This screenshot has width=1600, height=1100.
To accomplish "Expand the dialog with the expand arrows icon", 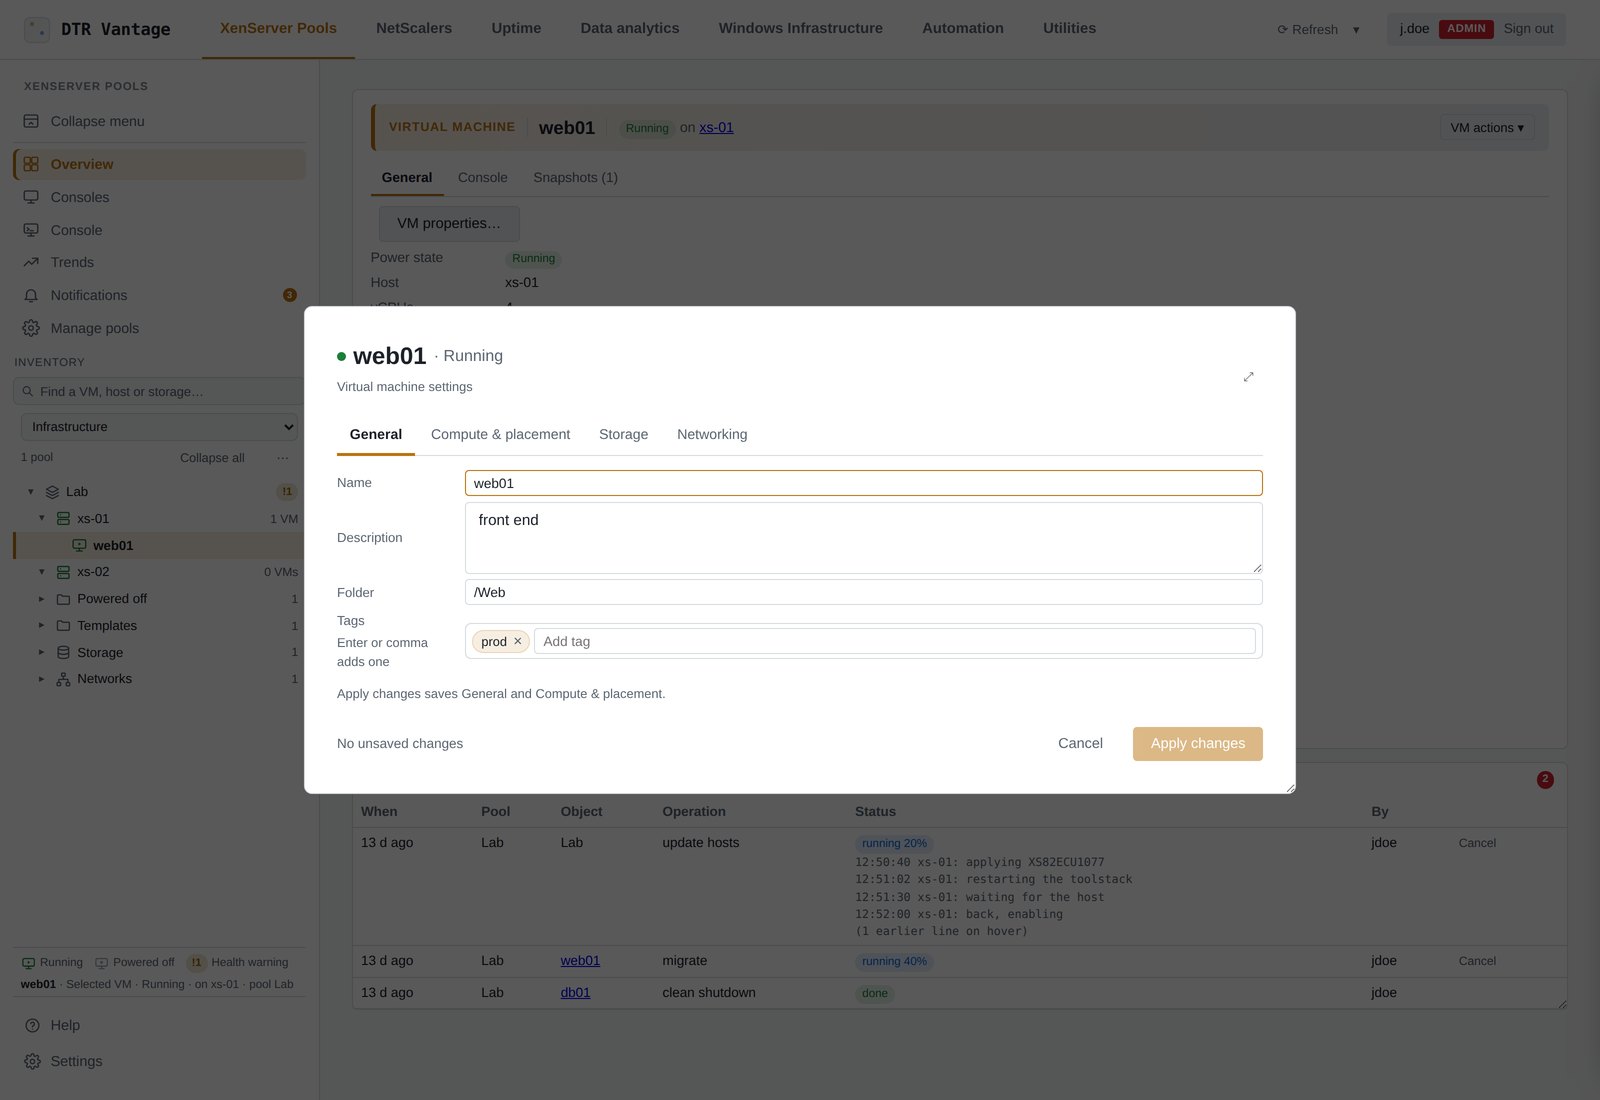I will (1248, 377).
